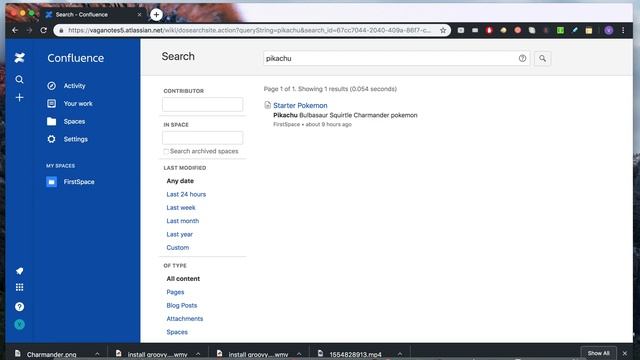The image size is (640, 360).
Task: Close the downloads bar
Action: click(624, 353)
